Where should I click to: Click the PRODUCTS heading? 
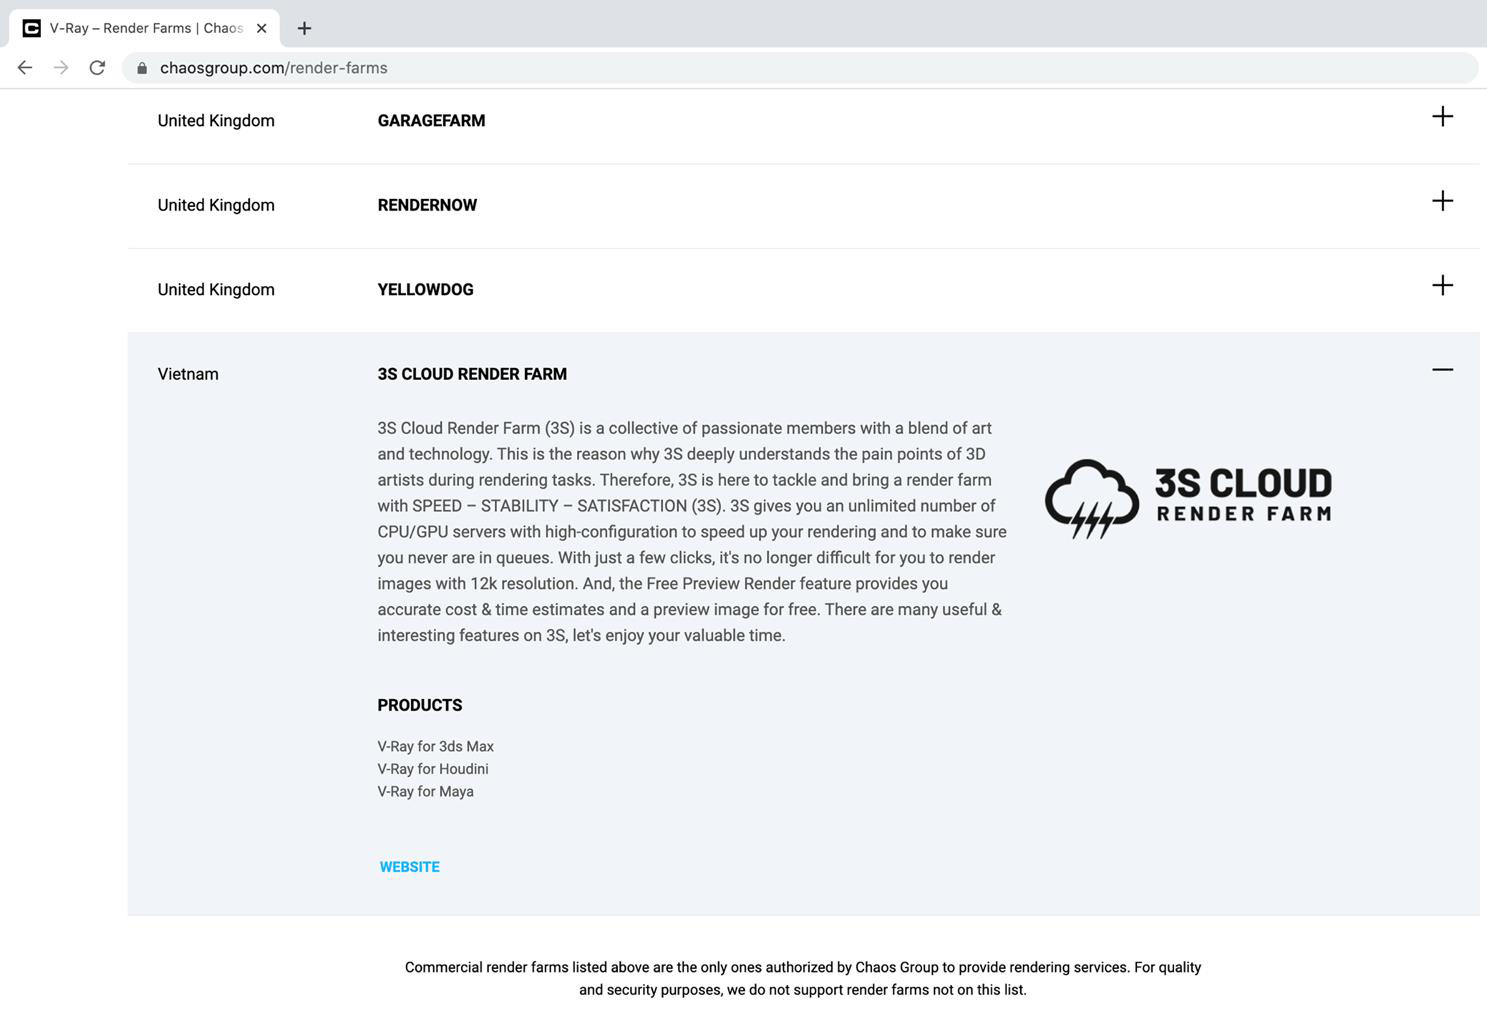click(x=420, y=705)
